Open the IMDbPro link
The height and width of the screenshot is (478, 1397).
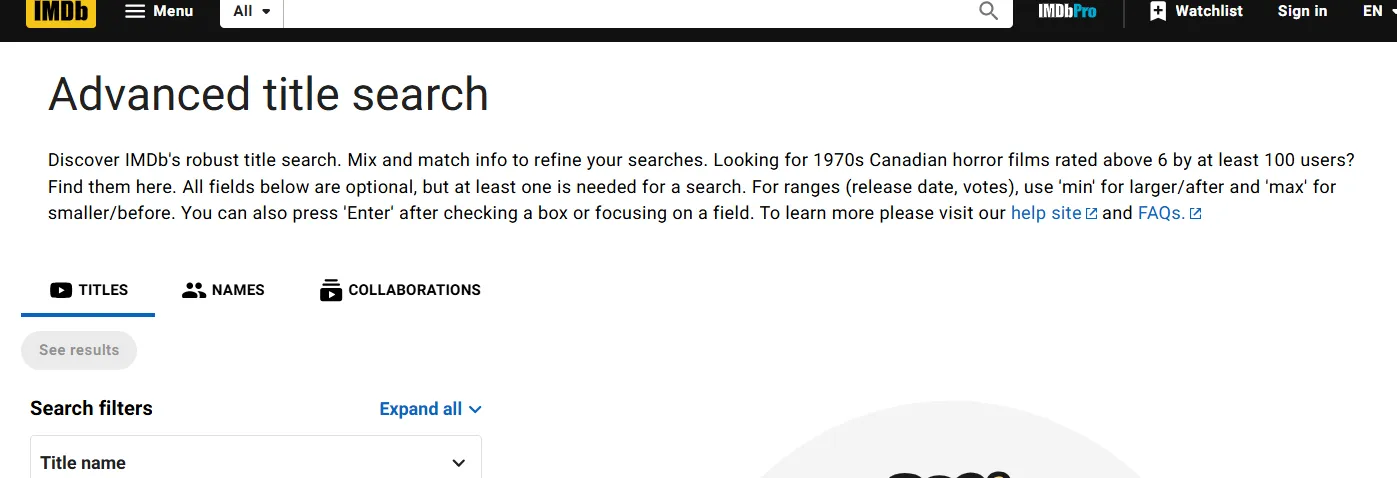point(1067,11)
